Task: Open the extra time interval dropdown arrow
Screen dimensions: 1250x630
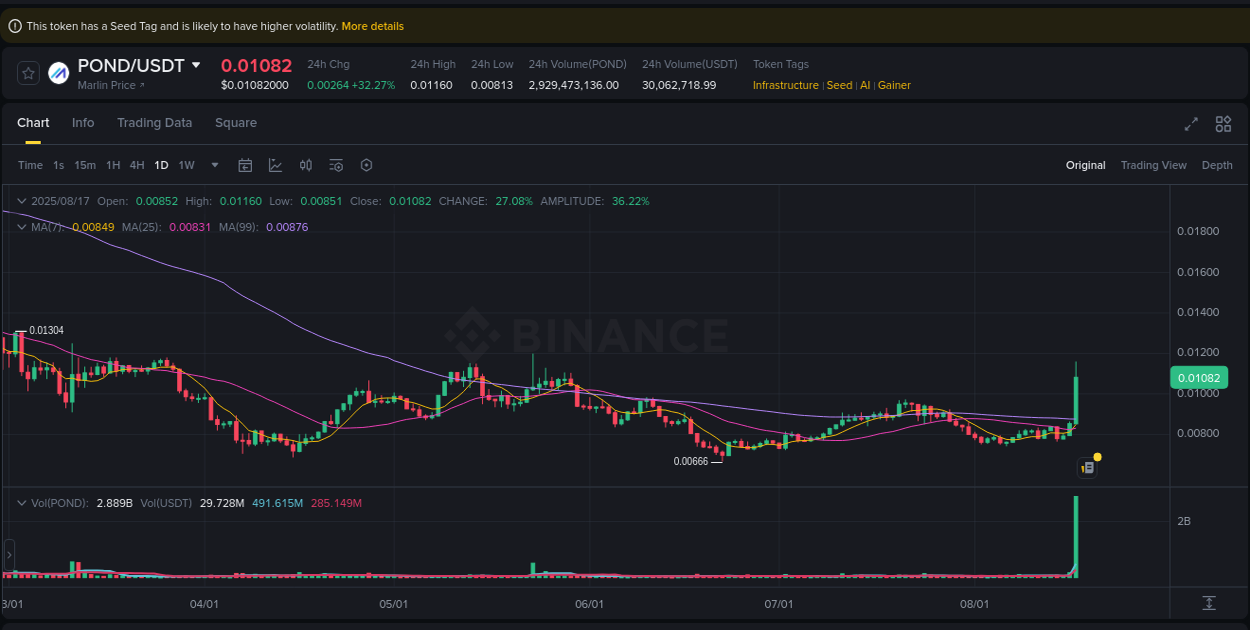Action: coord(213,165)
